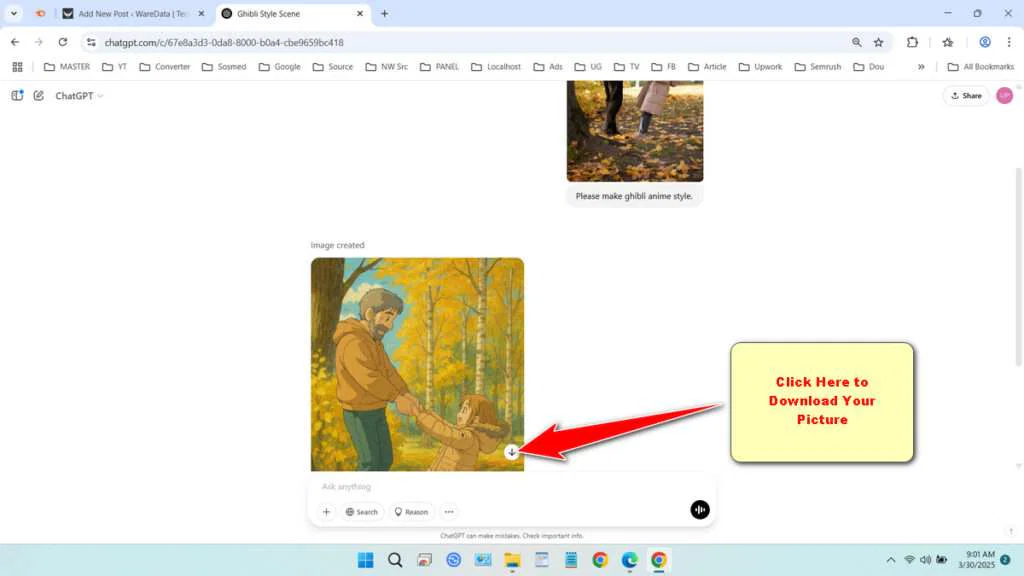The width and height of the screenshot is (1024, 576).
Task: Compose a new chat in ChatGPT
Action: 38,95
